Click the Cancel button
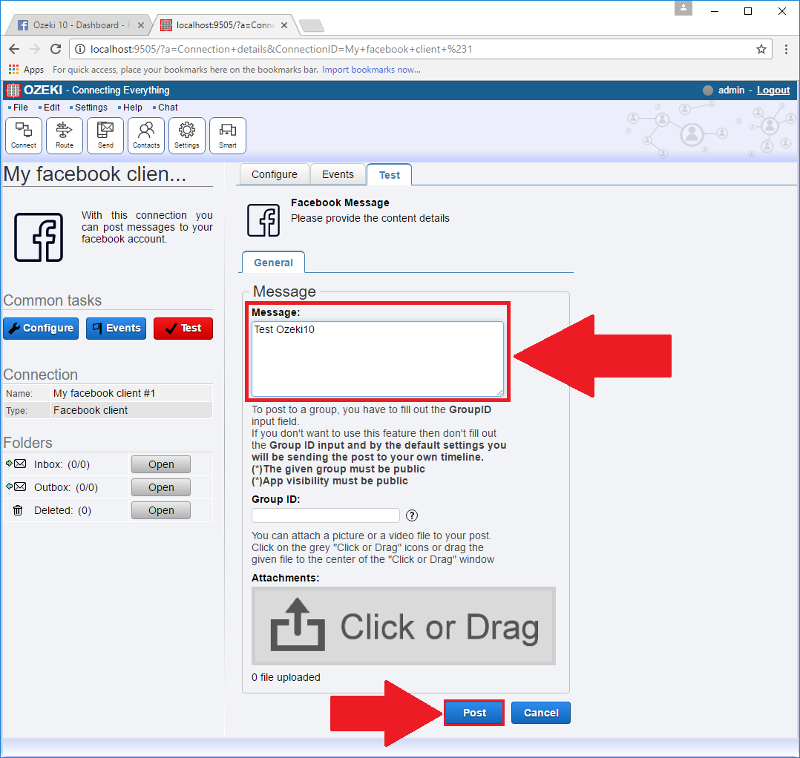 [x=541, y=713]
